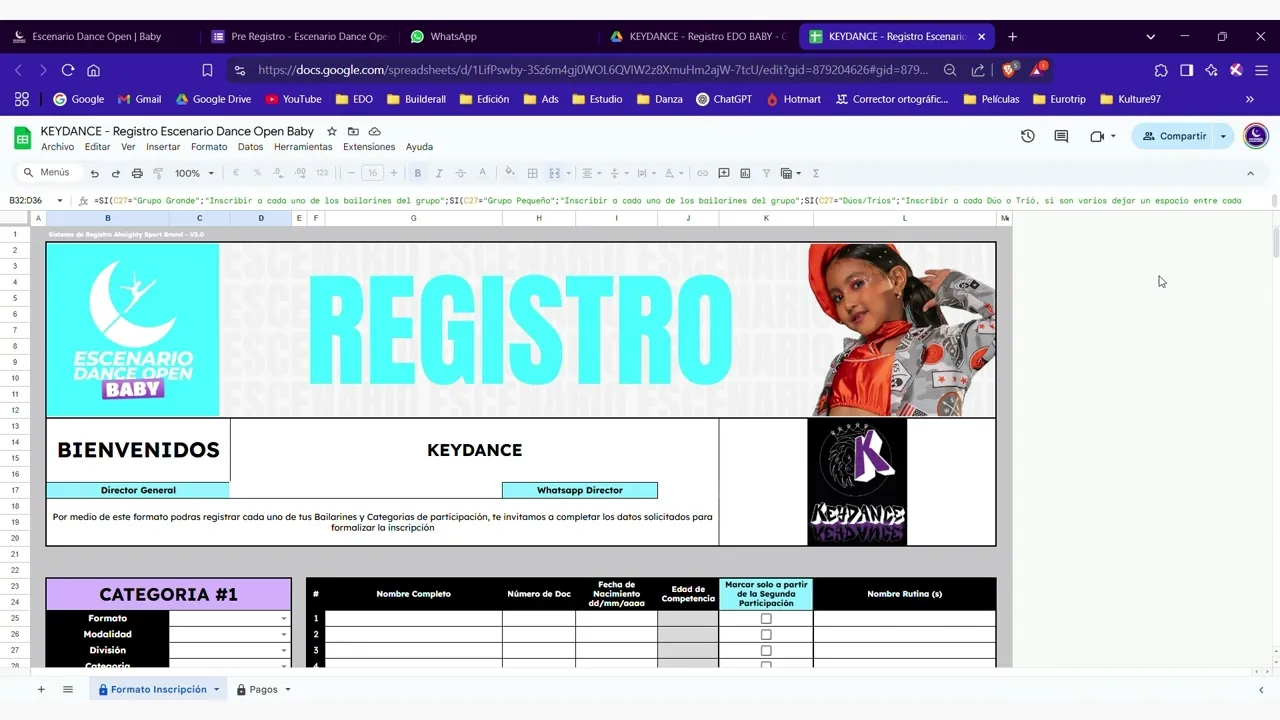Apply percent format to selection
Viewport: 1280px width, 720px height.
(257, 173)
